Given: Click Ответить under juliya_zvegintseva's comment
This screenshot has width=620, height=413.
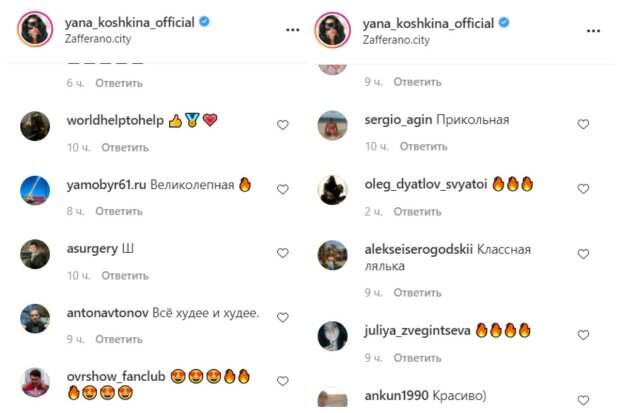Looking at the screenshot, I should 417,358.
